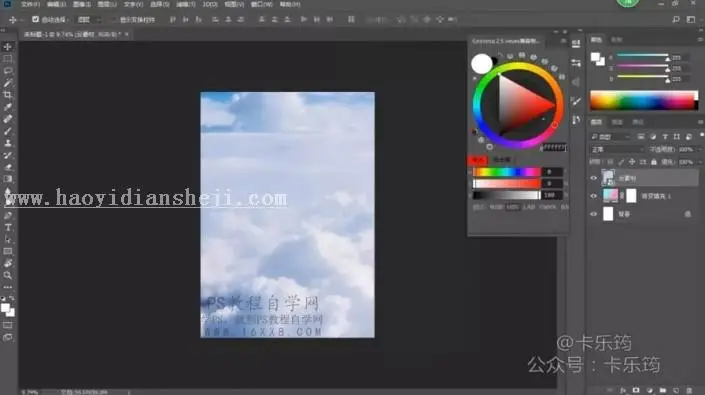
Task: Open the 文件(F) menu
Action: (x=30, y=4)
